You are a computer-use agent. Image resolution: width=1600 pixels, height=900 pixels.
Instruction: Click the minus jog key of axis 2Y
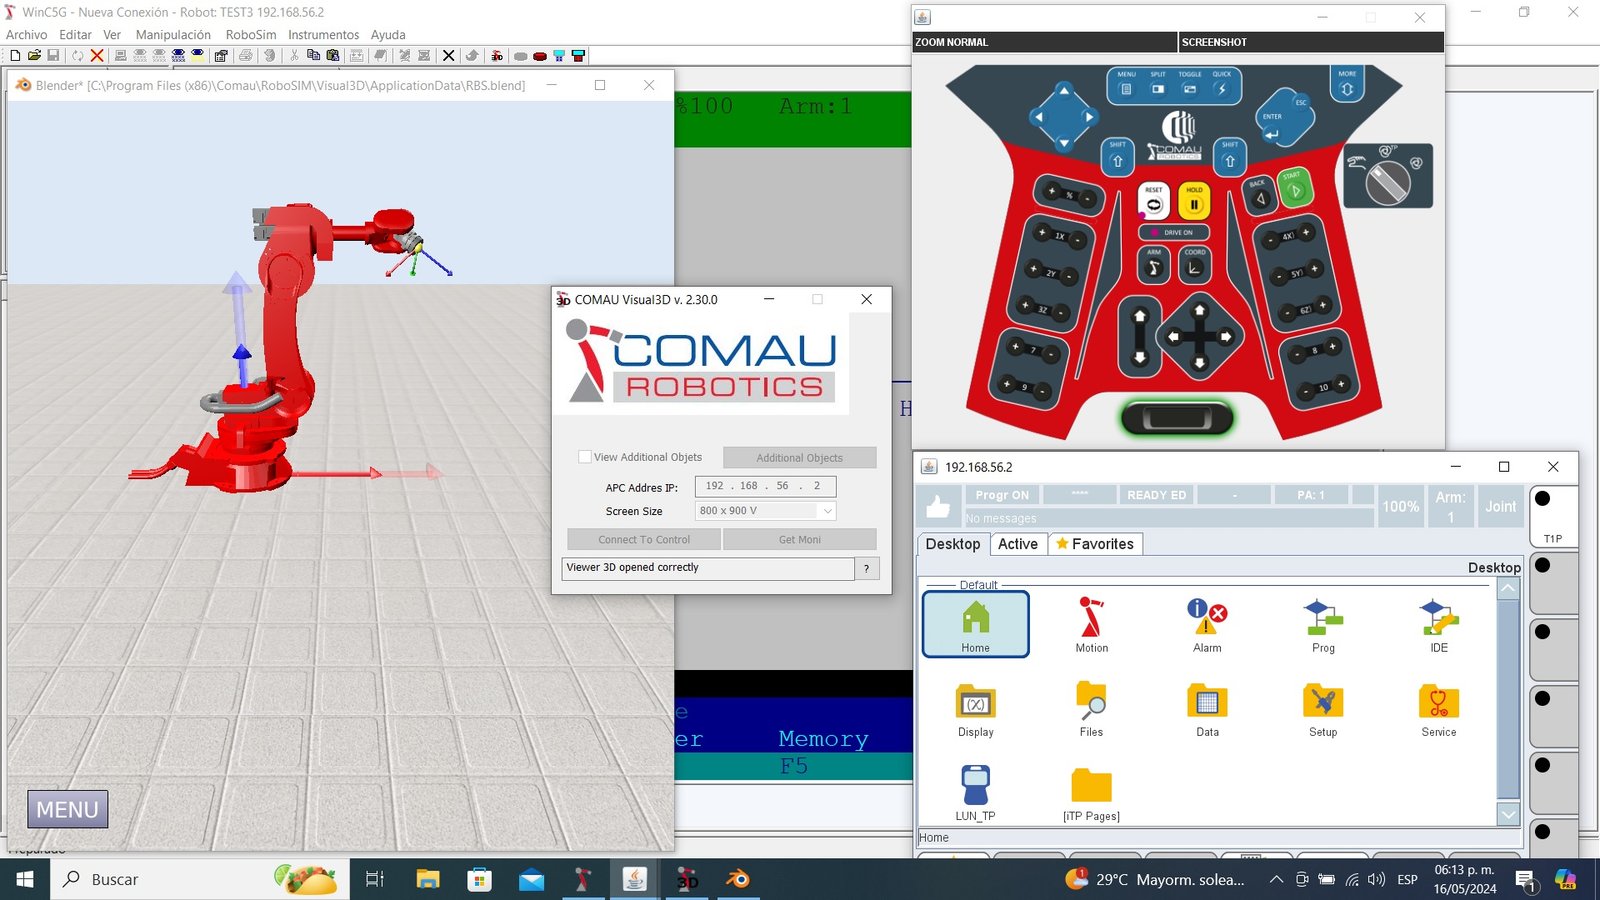[1067, 276]
